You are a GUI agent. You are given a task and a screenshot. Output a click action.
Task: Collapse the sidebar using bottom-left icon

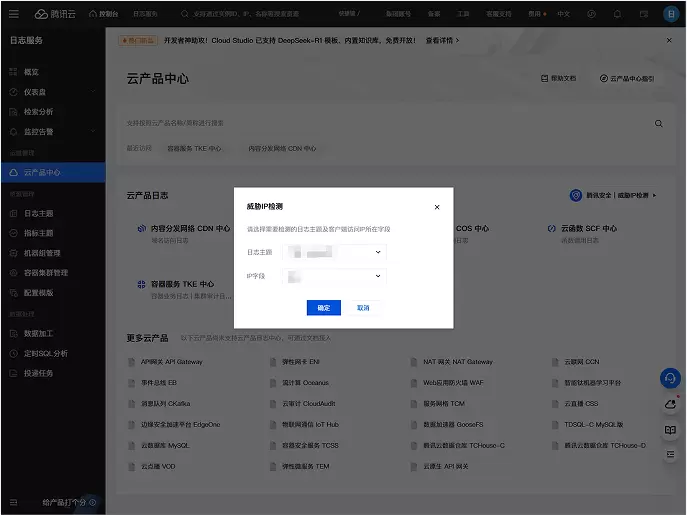point(13,501)
